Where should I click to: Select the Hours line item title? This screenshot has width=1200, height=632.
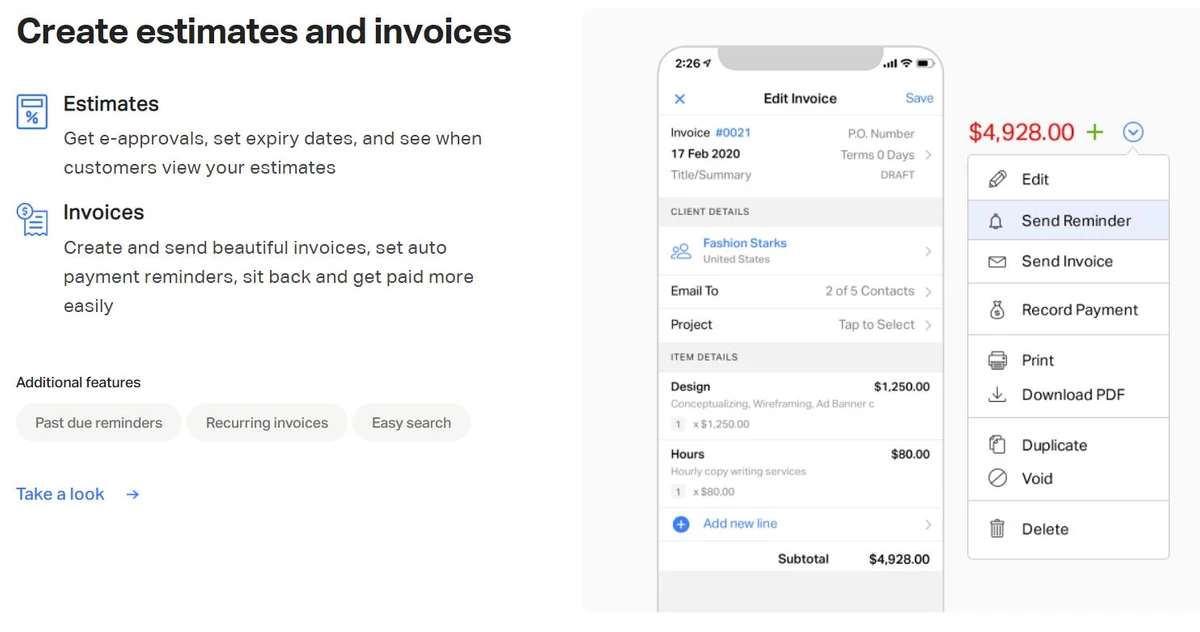pos(688,454)
